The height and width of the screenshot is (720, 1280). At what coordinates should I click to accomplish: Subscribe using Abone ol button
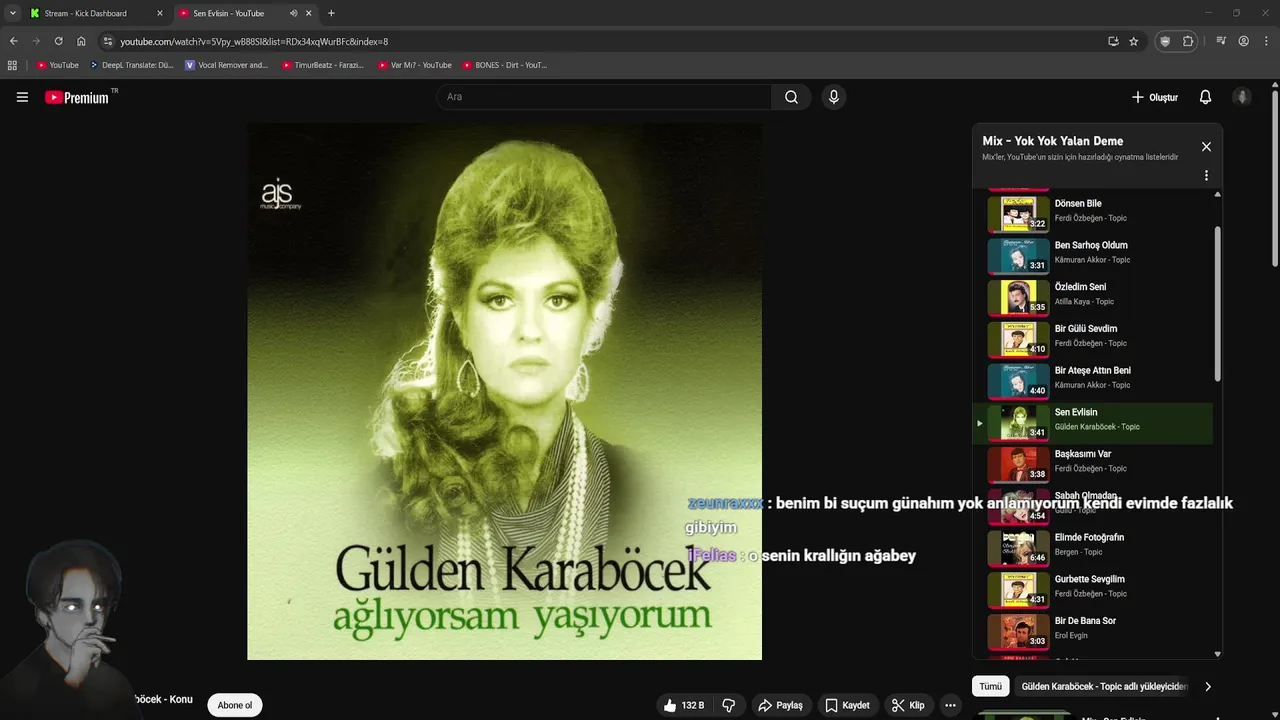[x=235, y=705]
